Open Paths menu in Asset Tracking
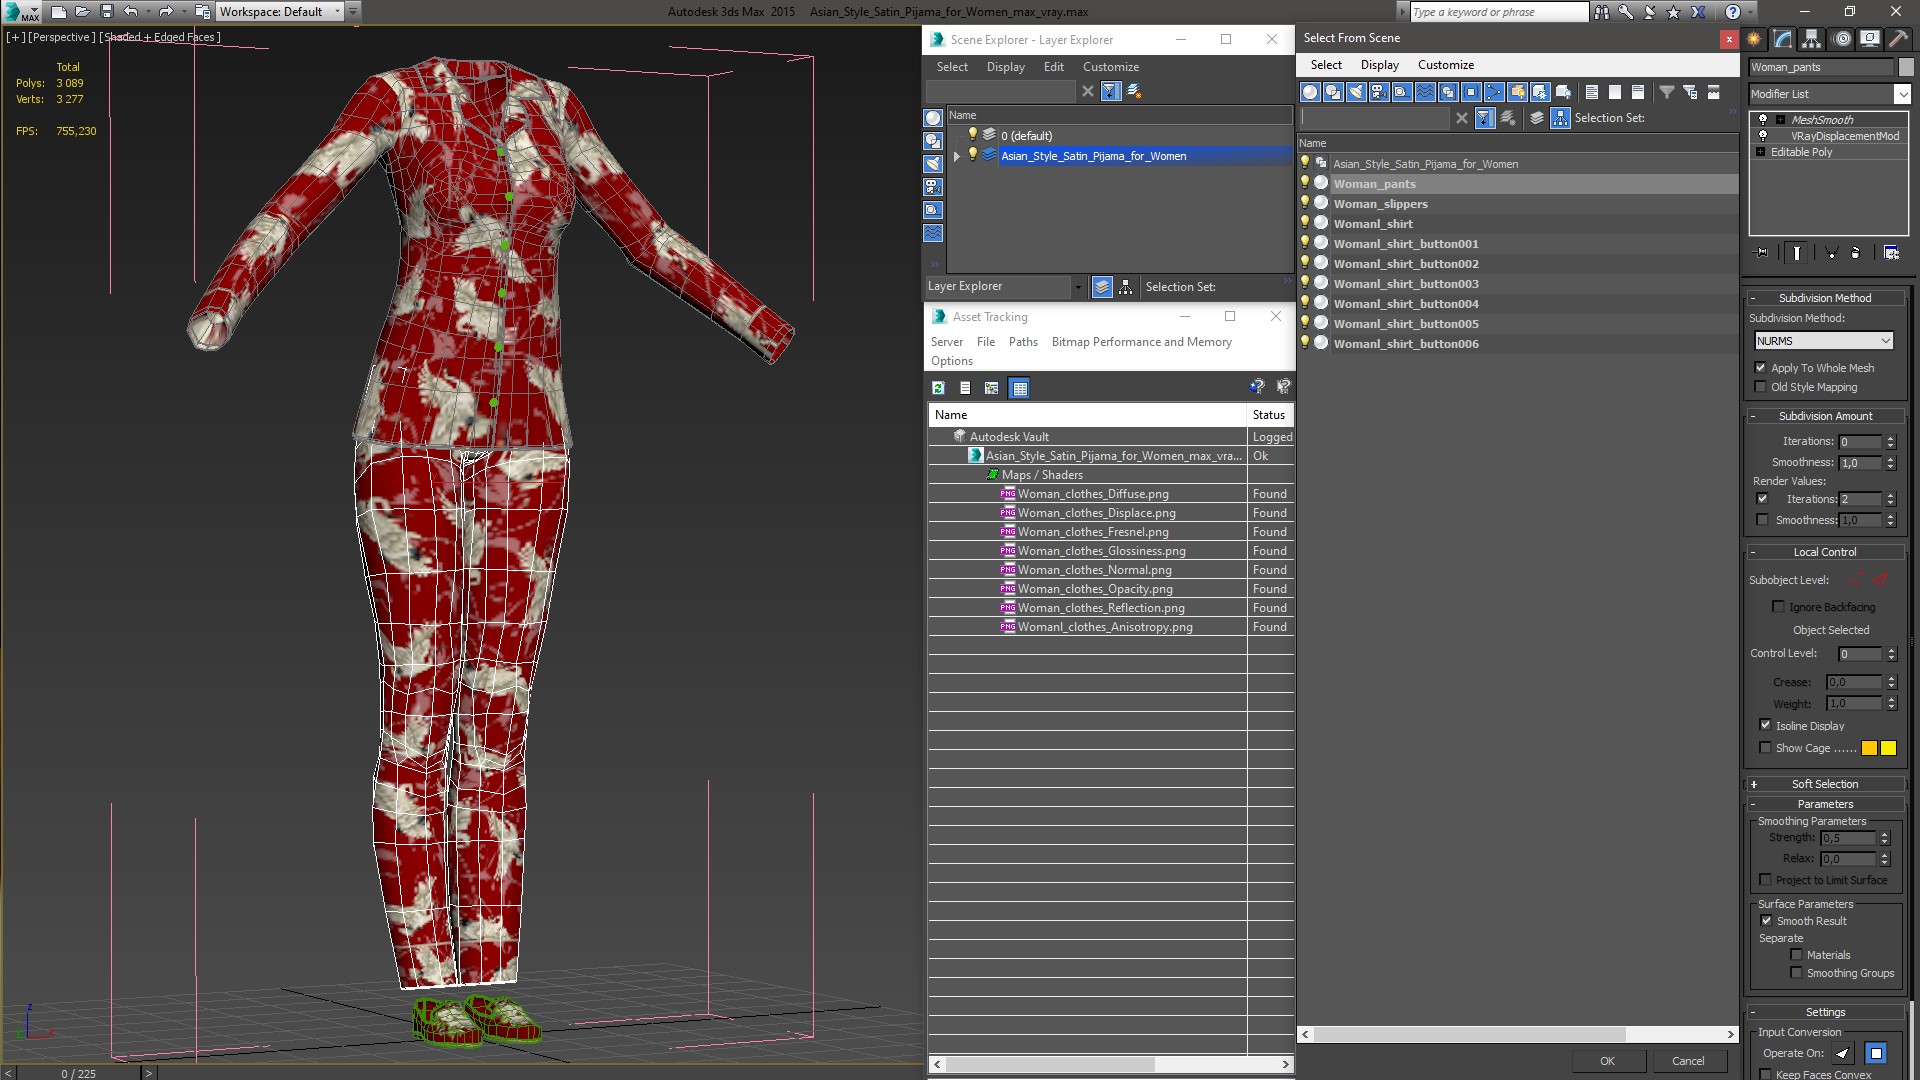1920x1080 pixels. point(1023,342)
